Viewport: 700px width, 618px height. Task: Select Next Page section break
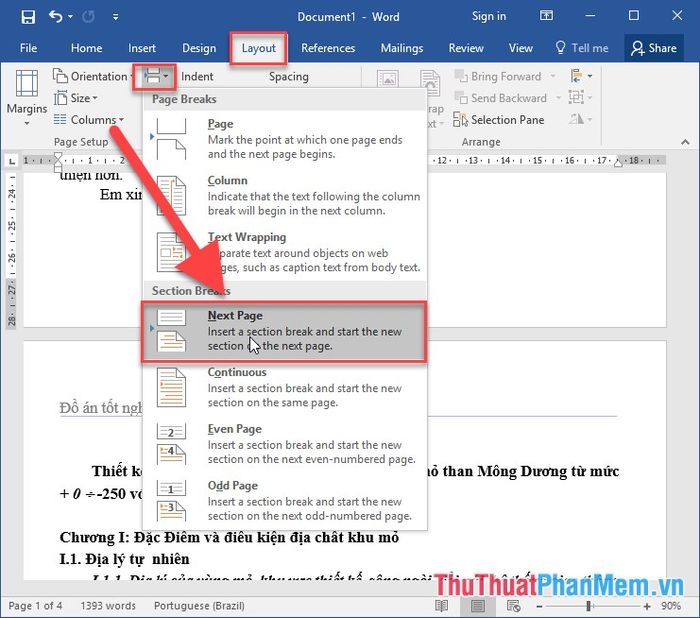click(x=284, y=331)
